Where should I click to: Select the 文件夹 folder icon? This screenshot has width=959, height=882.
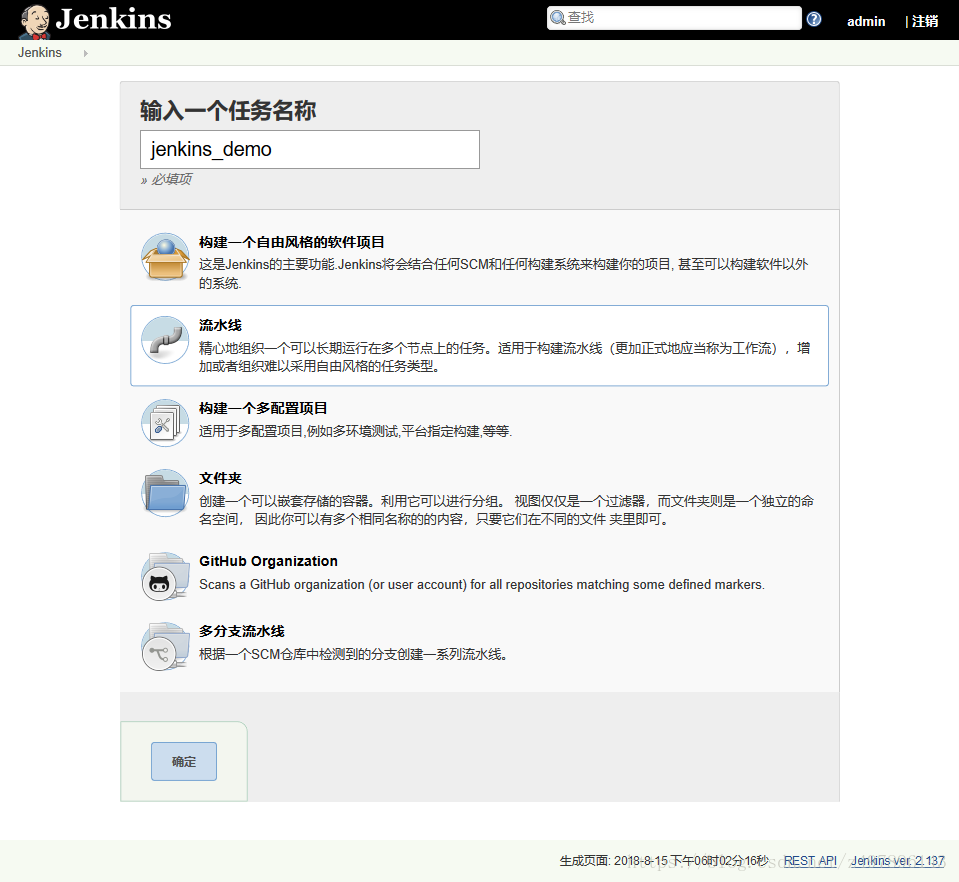pos(165,493)
